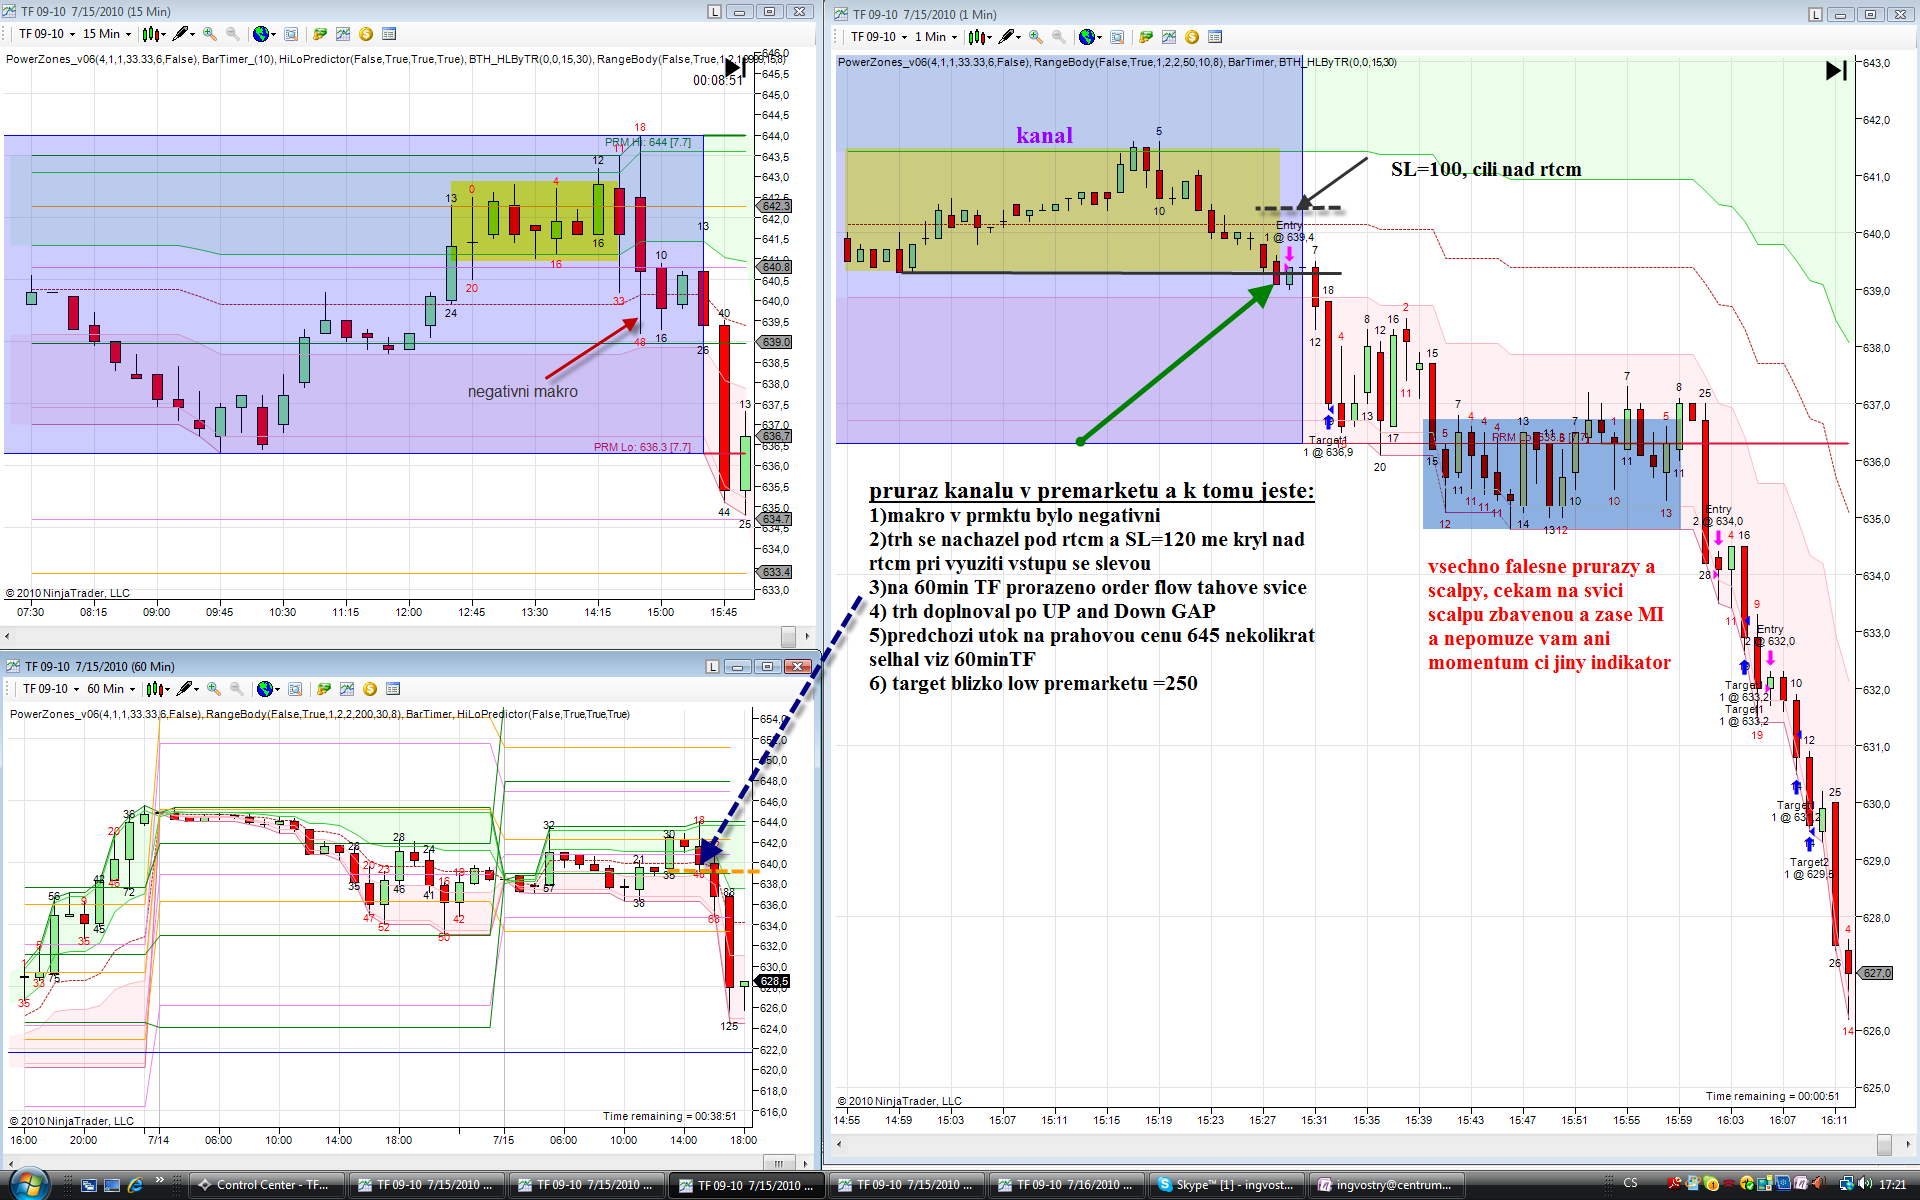Click the 1 Min chart horizontal scrollbar thumb

click(1884, 1144)
